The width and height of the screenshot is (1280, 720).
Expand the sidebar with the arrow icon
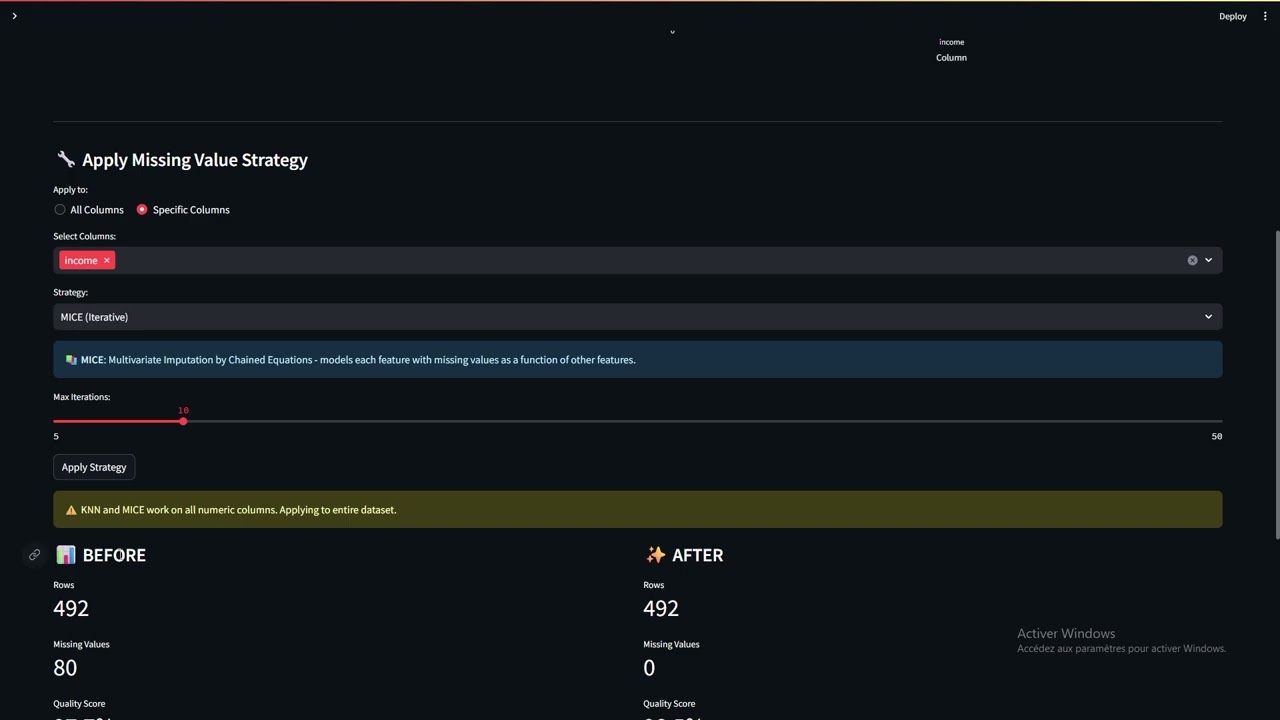pyautogui.click(x=14, y=16)
